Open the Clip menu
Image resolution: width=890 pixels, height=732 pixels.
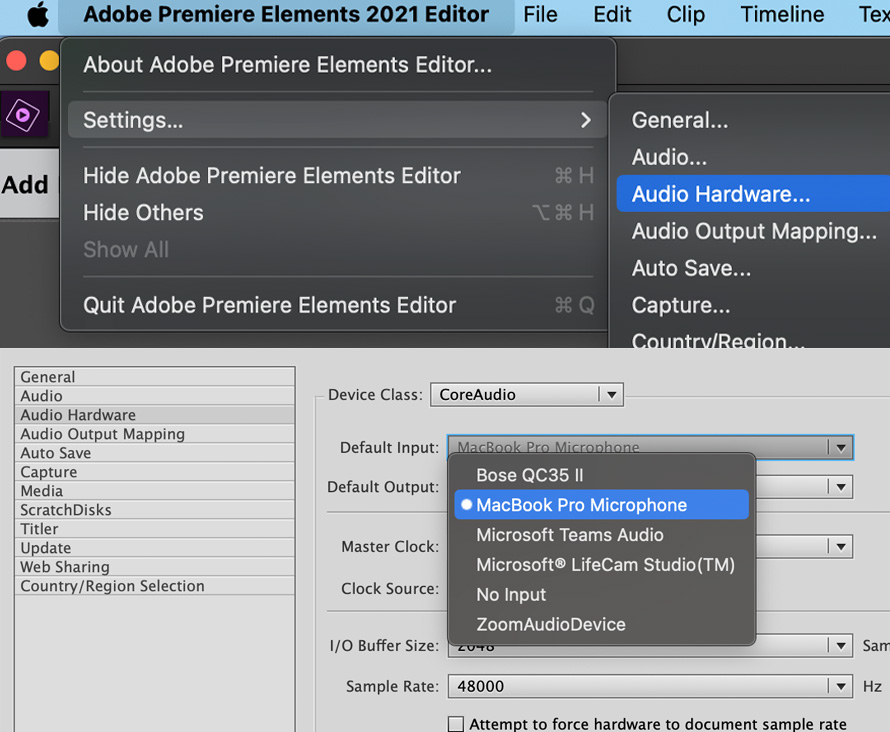point(686,14)
